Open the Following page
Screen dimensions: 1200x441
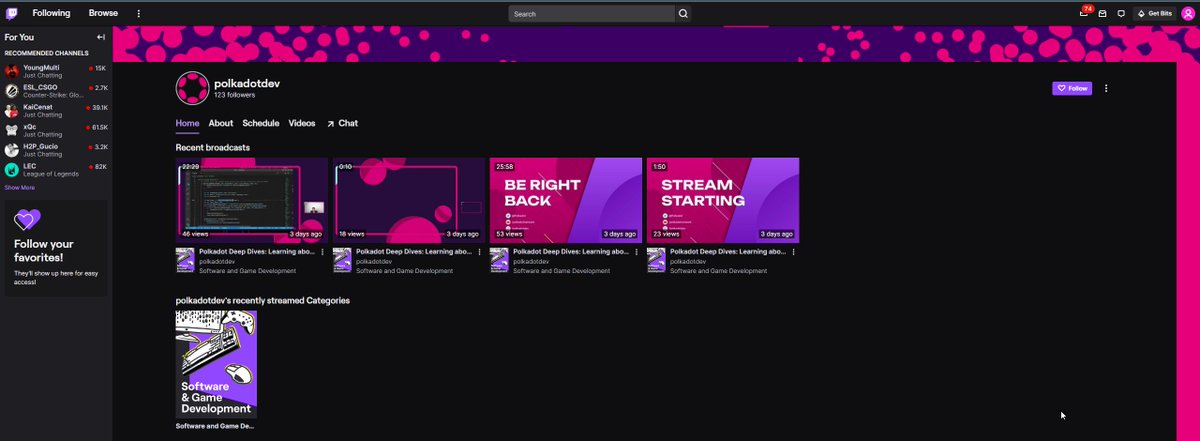tap(51, 14)
